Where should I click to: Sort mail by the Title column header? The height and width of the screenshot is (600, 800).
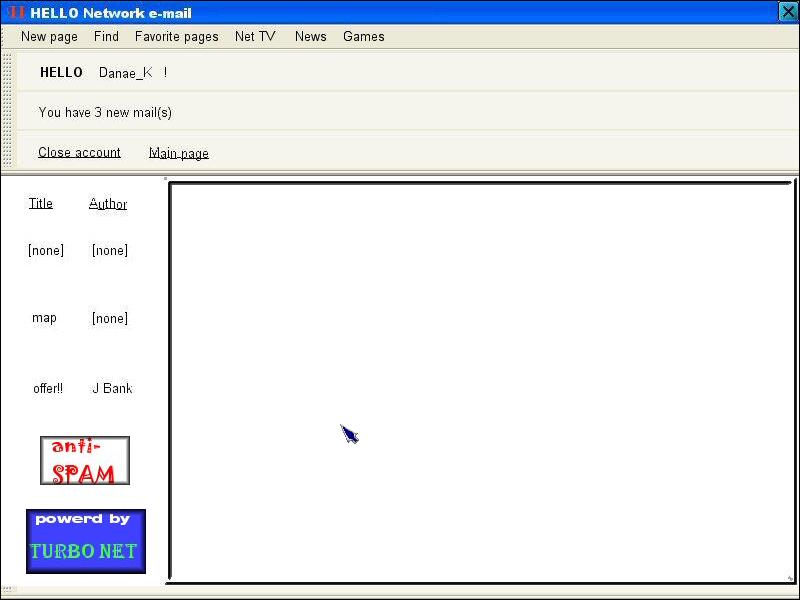(x=40, y=203)
